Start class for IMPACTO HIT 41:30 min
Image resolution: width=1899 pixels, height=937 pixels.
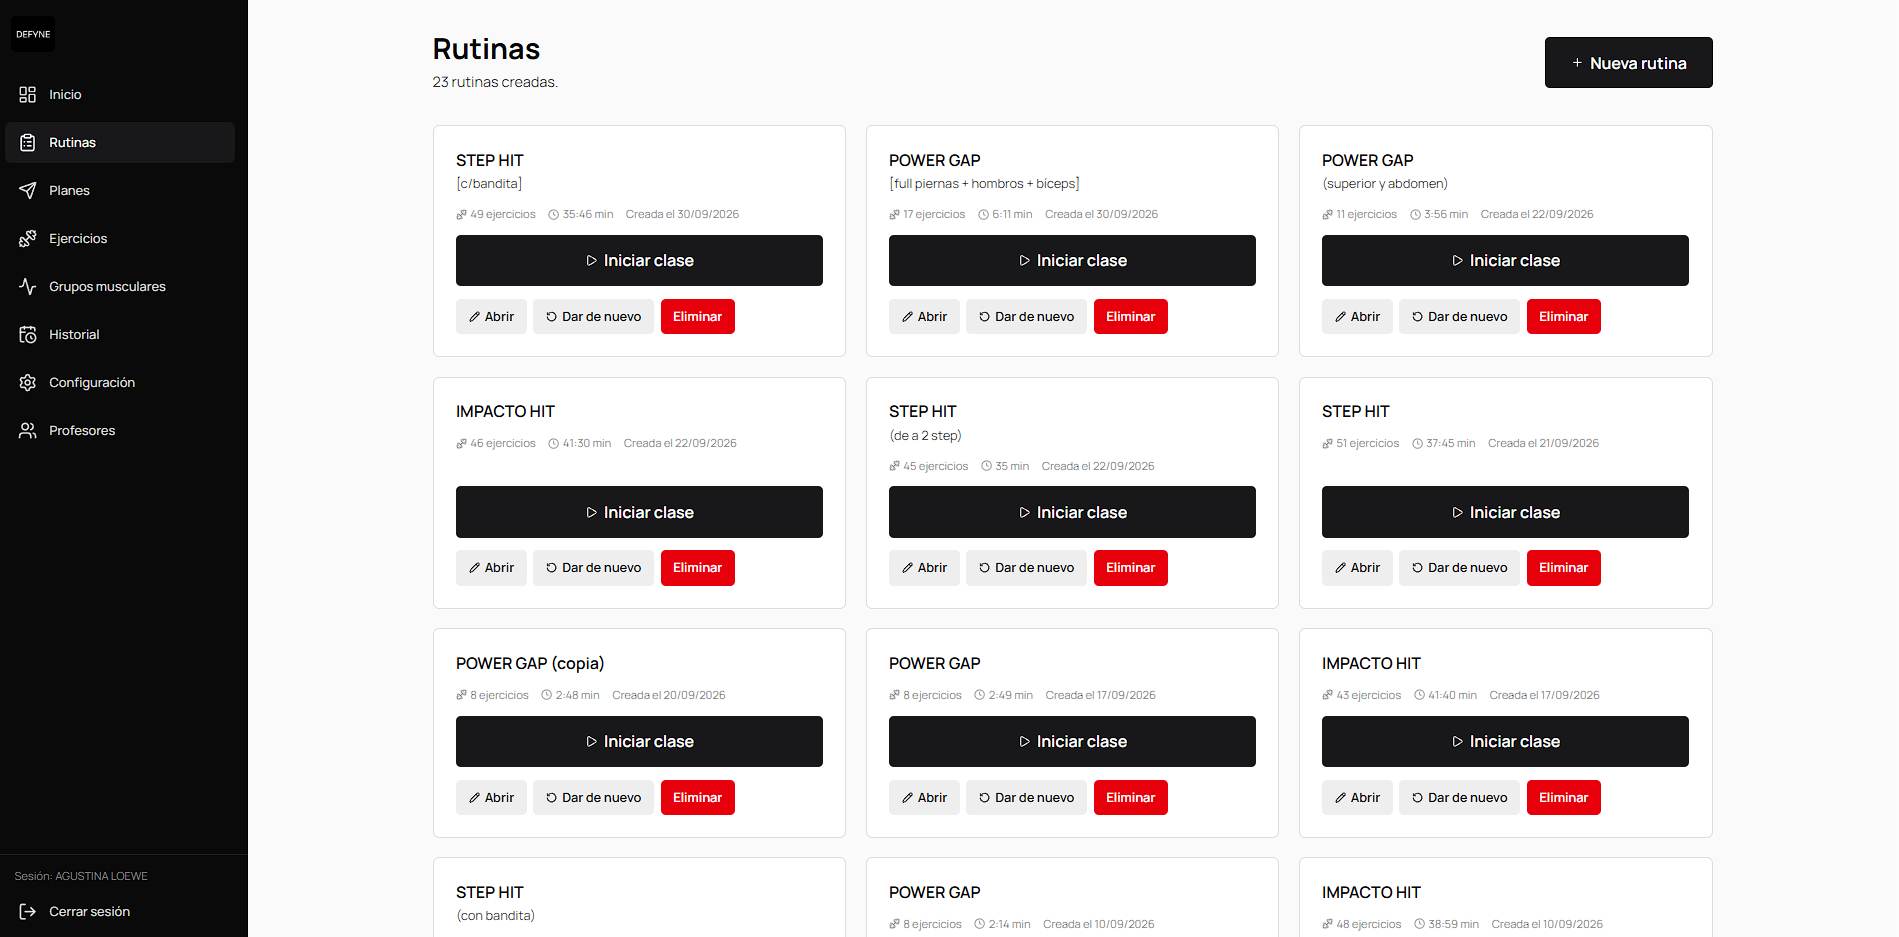tap(639, 512)
